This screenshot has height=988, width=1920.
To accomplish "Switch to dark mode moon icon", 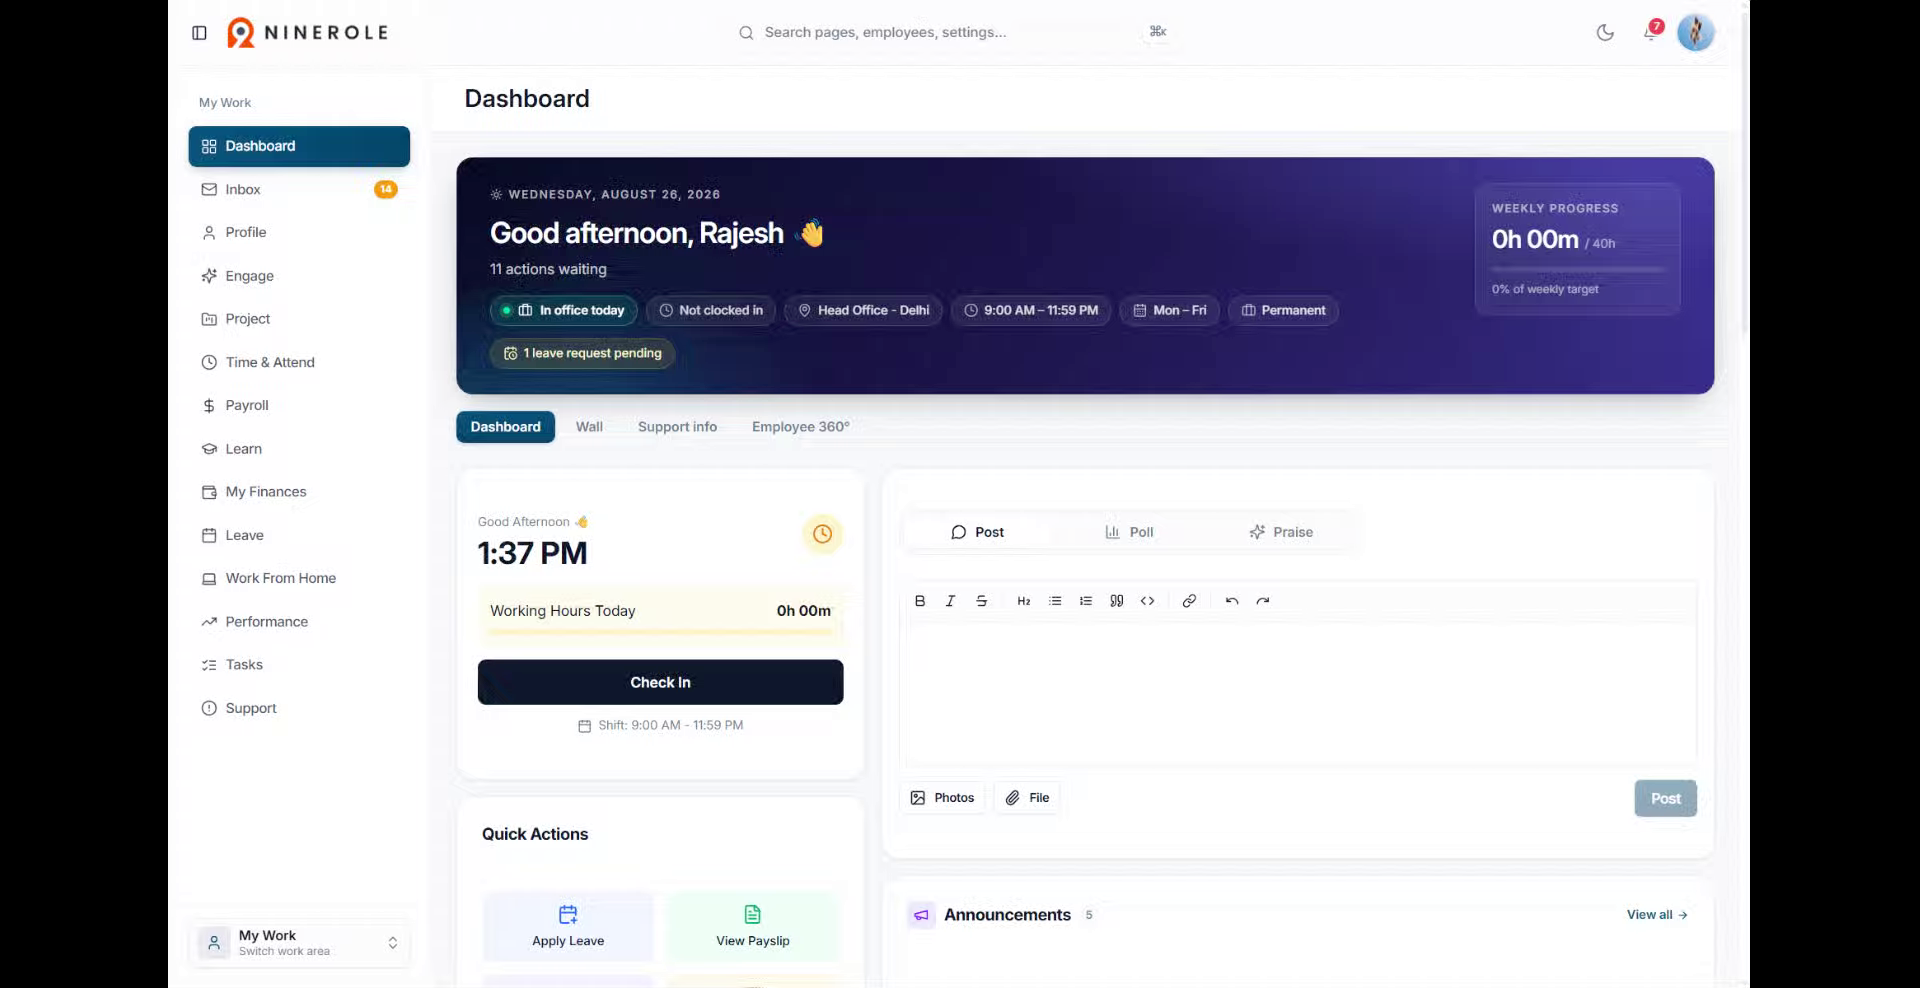I will click(x=1605, y=33).
